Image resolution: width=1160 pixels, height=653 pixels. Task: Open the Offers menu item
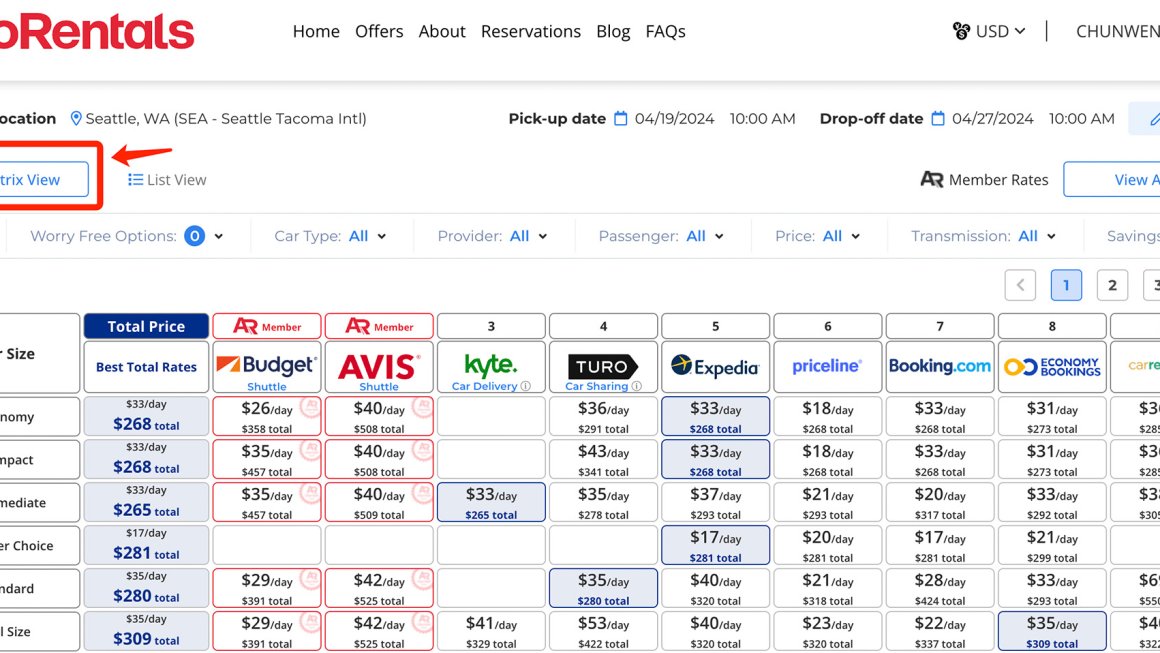coord(379,31)
